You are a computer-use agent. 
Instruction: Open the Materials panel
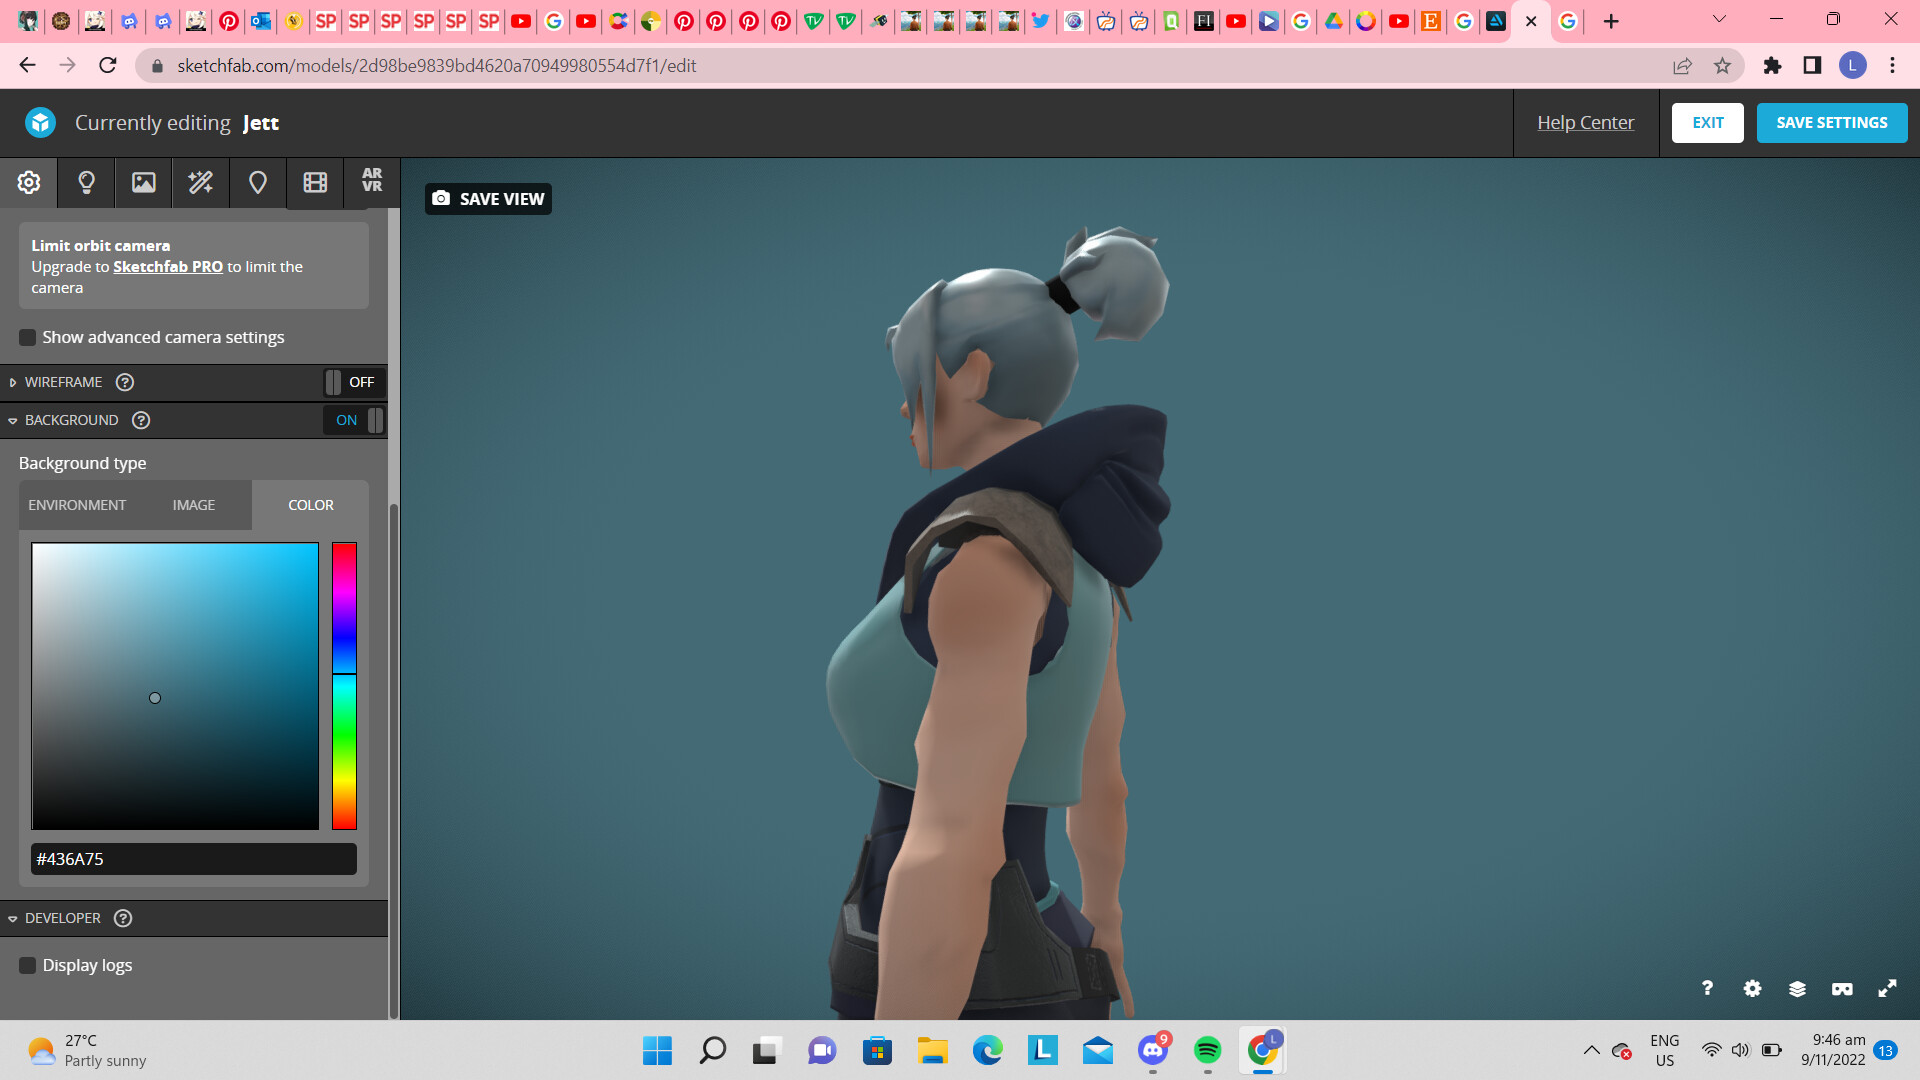(143, 183)
